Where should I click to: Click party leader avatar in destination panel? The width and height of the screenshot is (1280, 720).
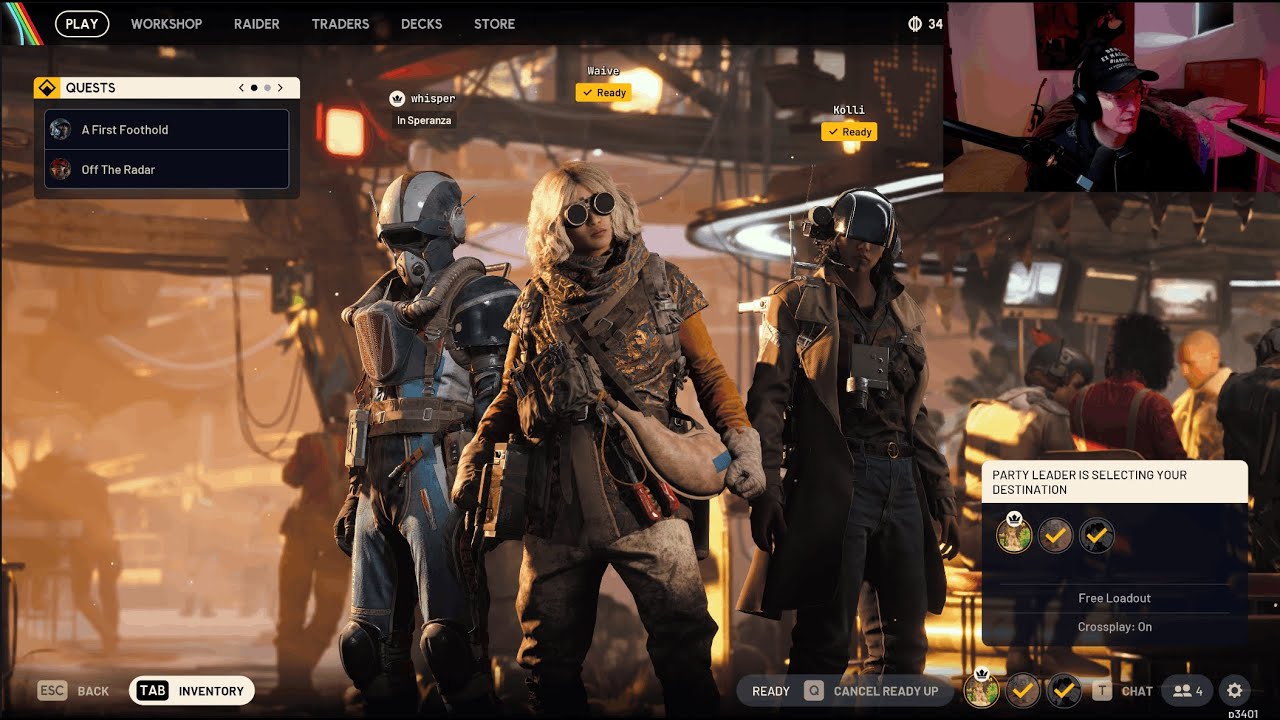tap(1014, 535)
